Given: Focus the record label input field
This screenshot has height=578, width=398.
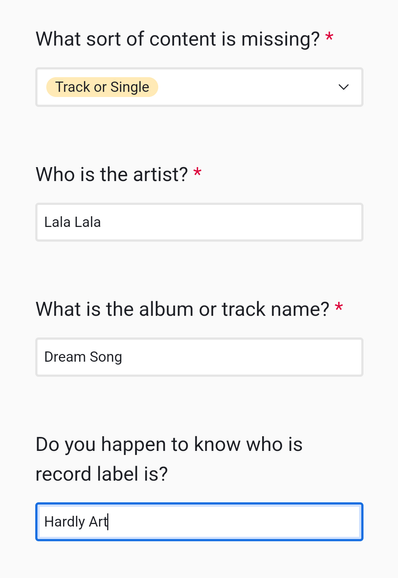Looking at the screenshot, I should (199, 522).
